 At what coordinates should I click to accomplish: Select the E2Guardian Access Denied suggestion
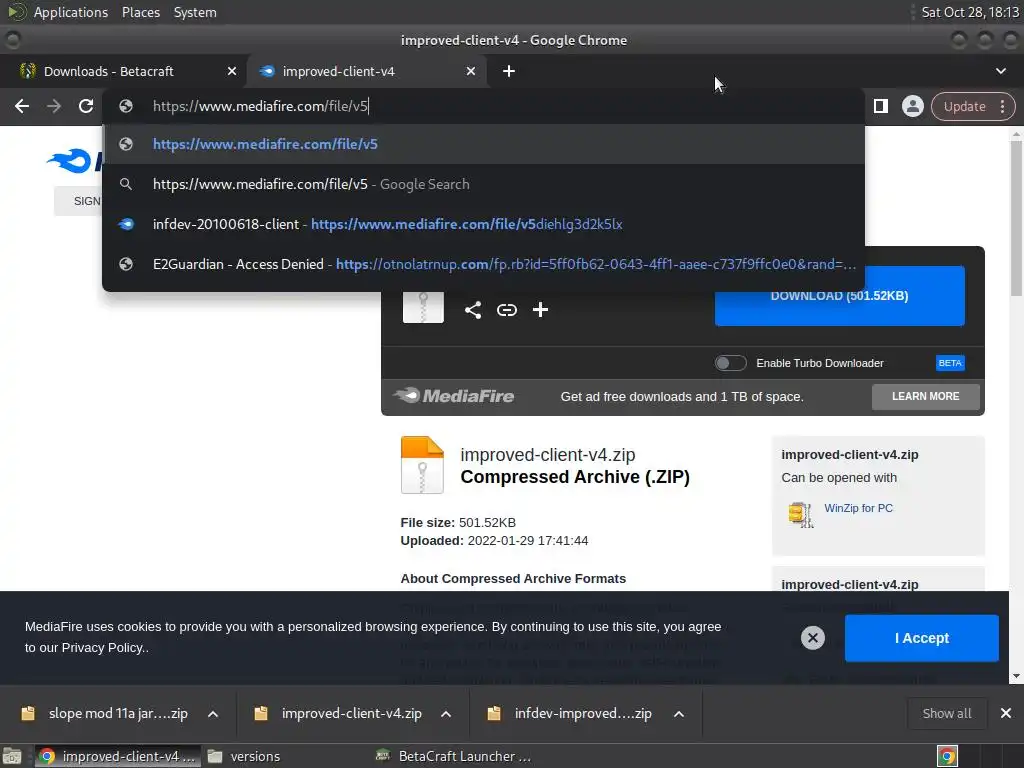[483, 264]
